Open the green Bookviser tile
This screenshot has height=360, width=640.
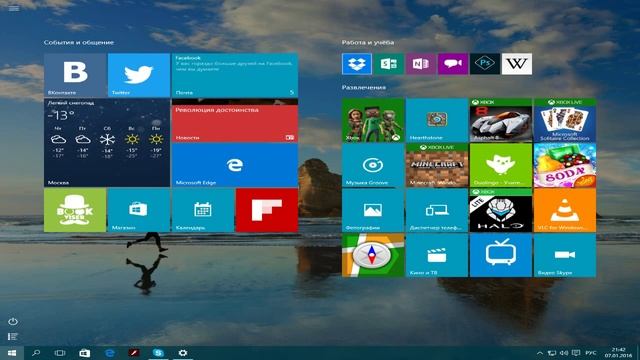75,210
